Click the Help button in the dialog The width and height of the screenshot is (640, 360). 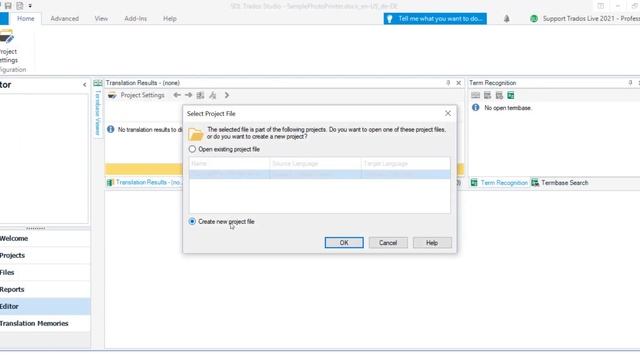(432, 243)
